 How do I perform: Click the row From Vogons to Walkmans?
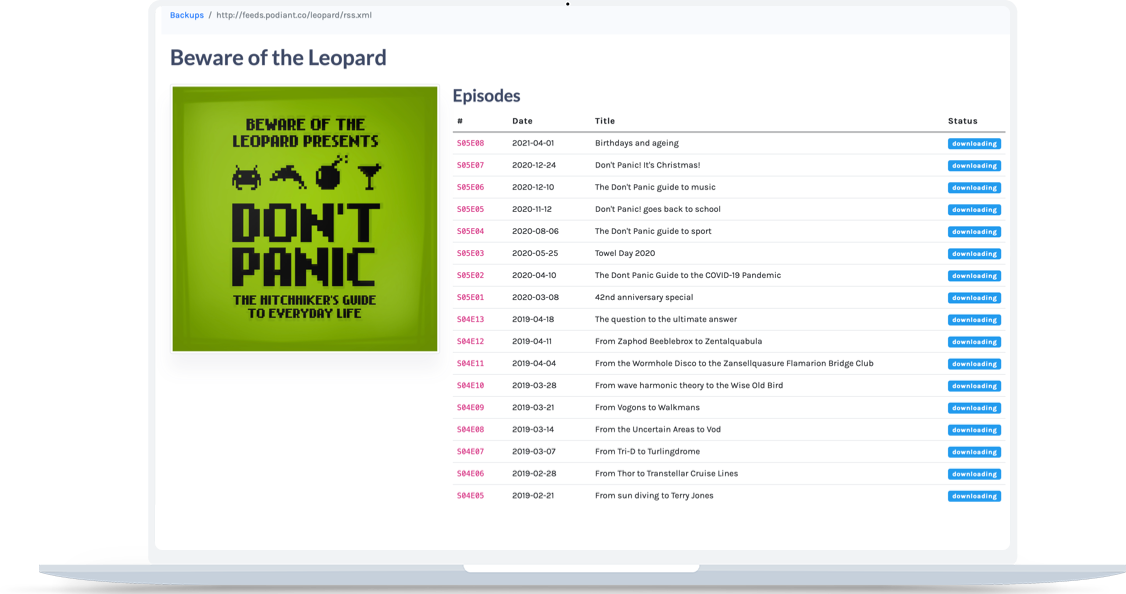click(648, 407)
